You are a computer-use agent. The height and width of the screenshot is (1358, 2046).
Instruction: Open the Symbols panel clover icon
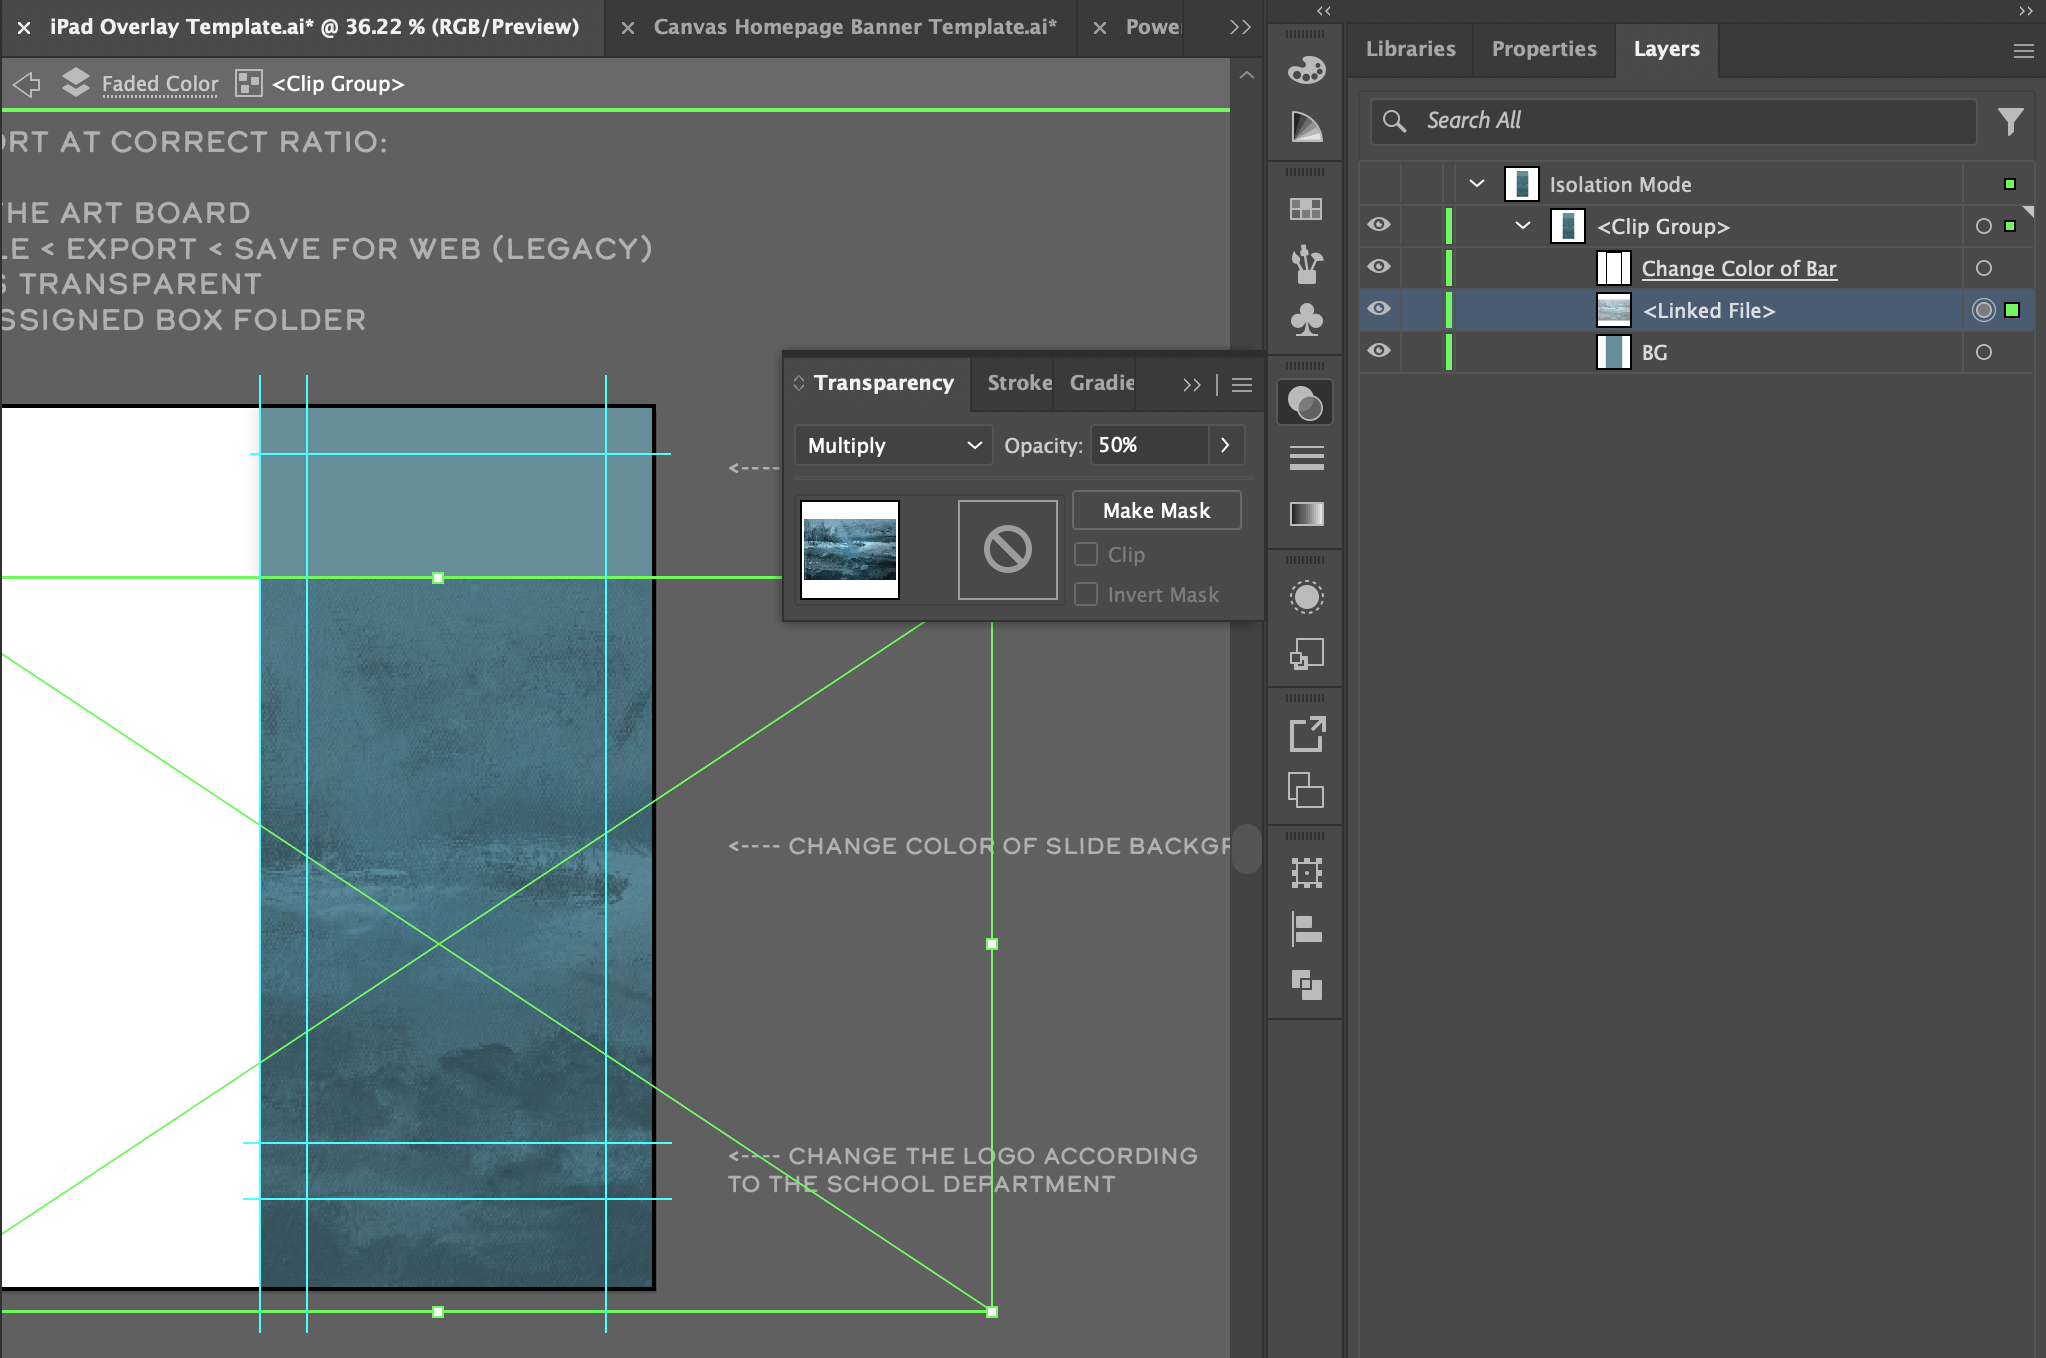(1306, 320)
